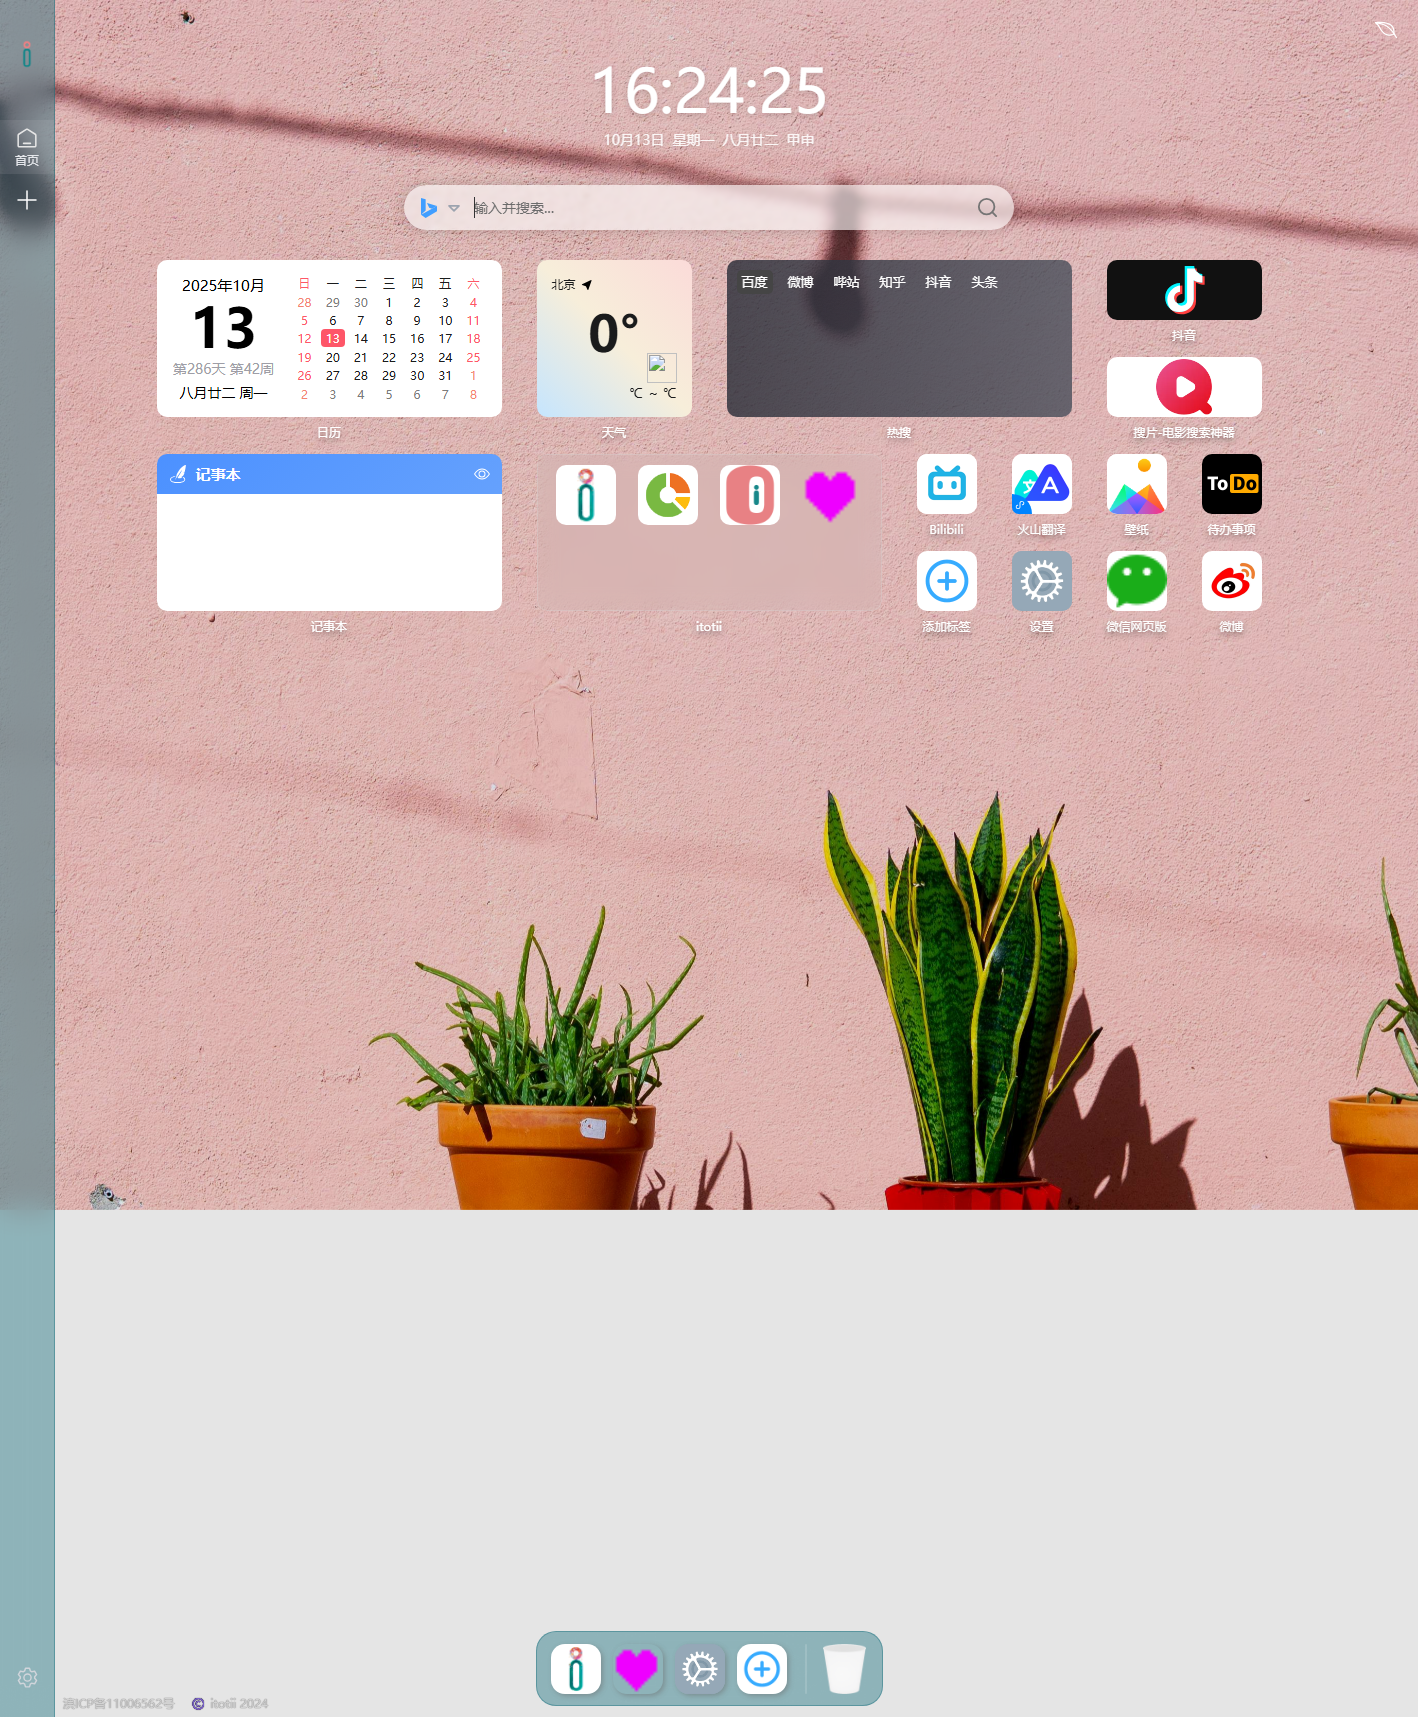
Task: Go to 首页 in the sidebar
Action: tap(27, 146)
